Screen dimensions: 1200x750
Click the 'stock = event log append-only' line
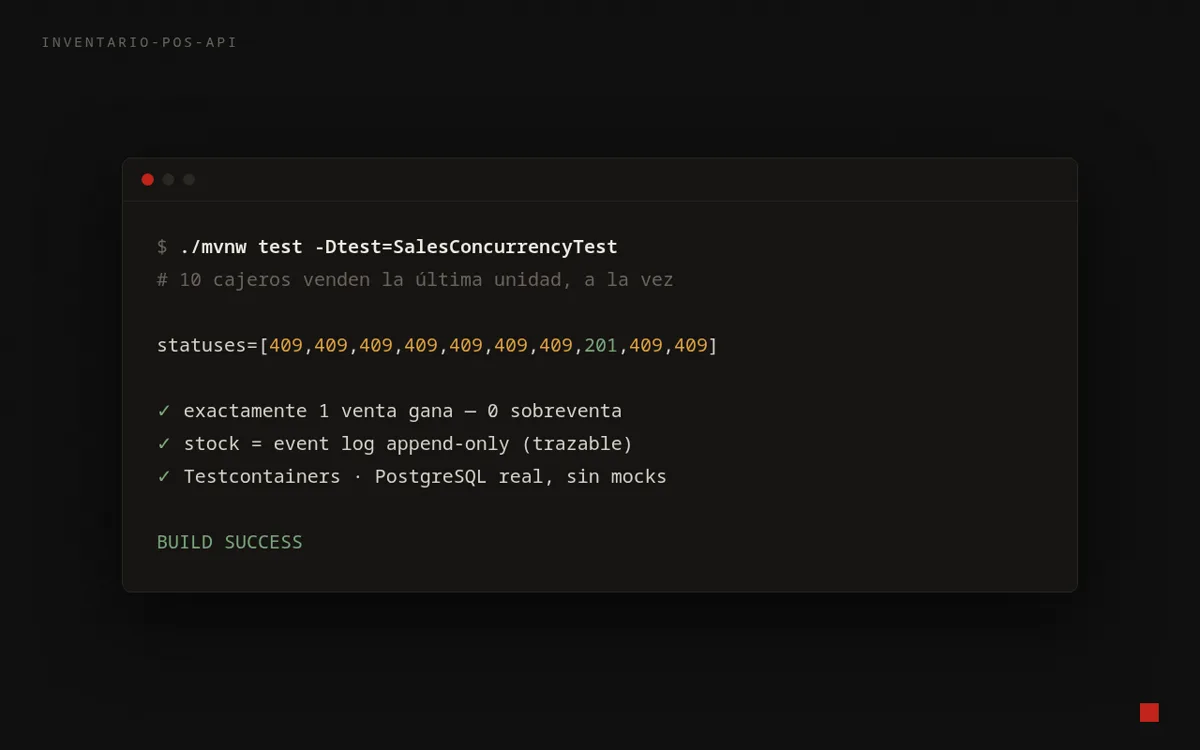coord(408,444)
